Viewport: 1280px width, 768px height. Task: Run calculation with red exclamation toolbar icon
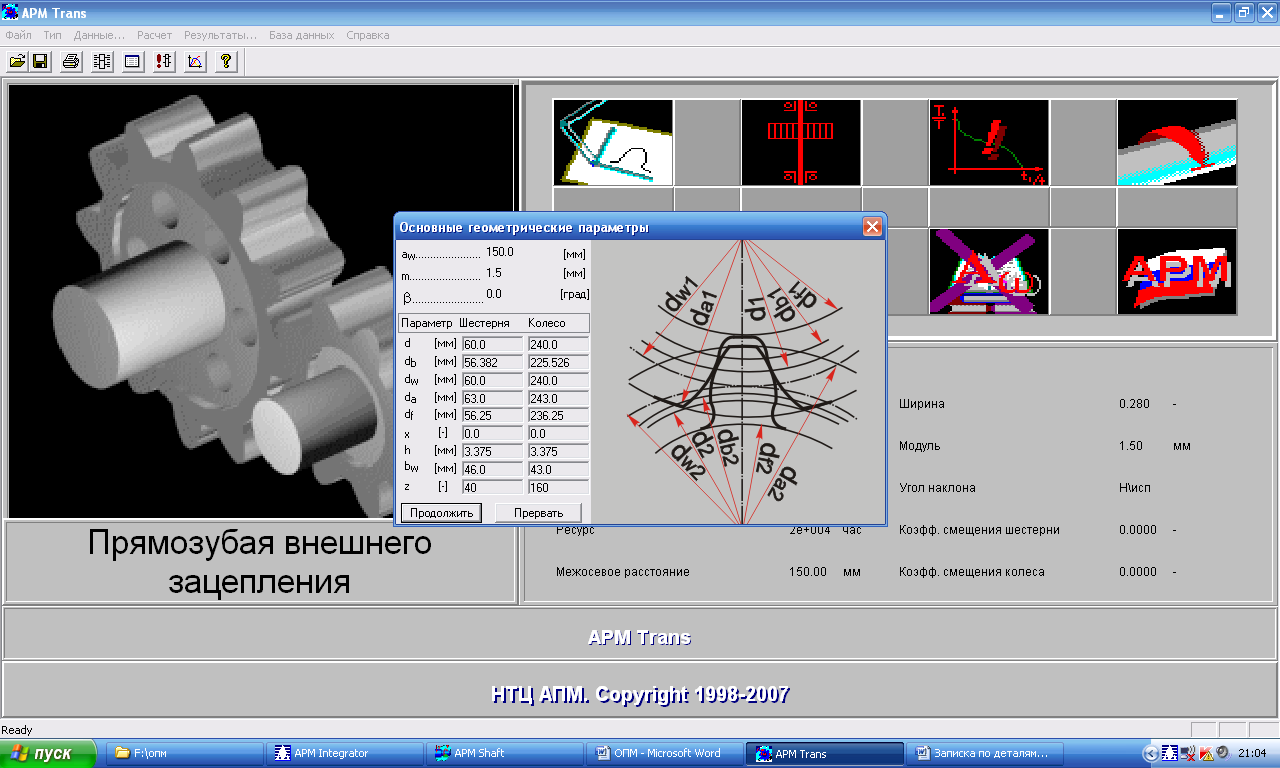[164, 62]
